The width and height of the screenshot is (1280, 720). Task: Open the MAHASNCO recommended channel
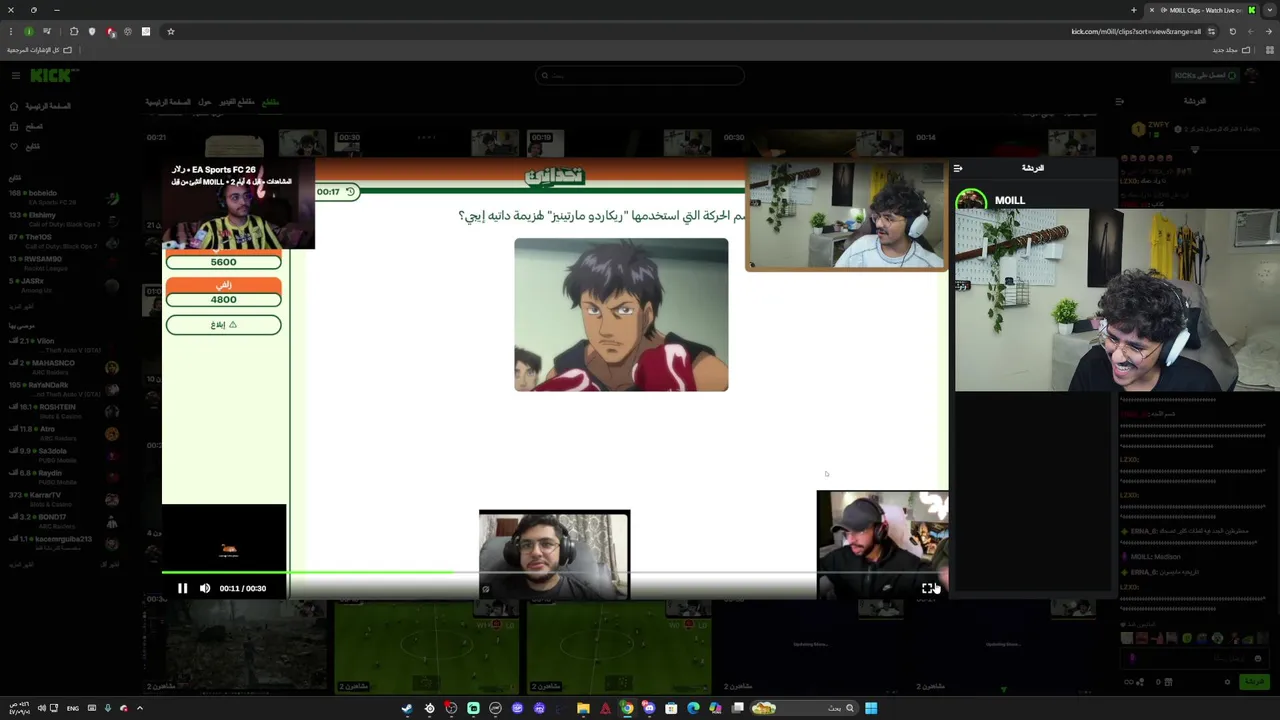click(x=62, y=367)
